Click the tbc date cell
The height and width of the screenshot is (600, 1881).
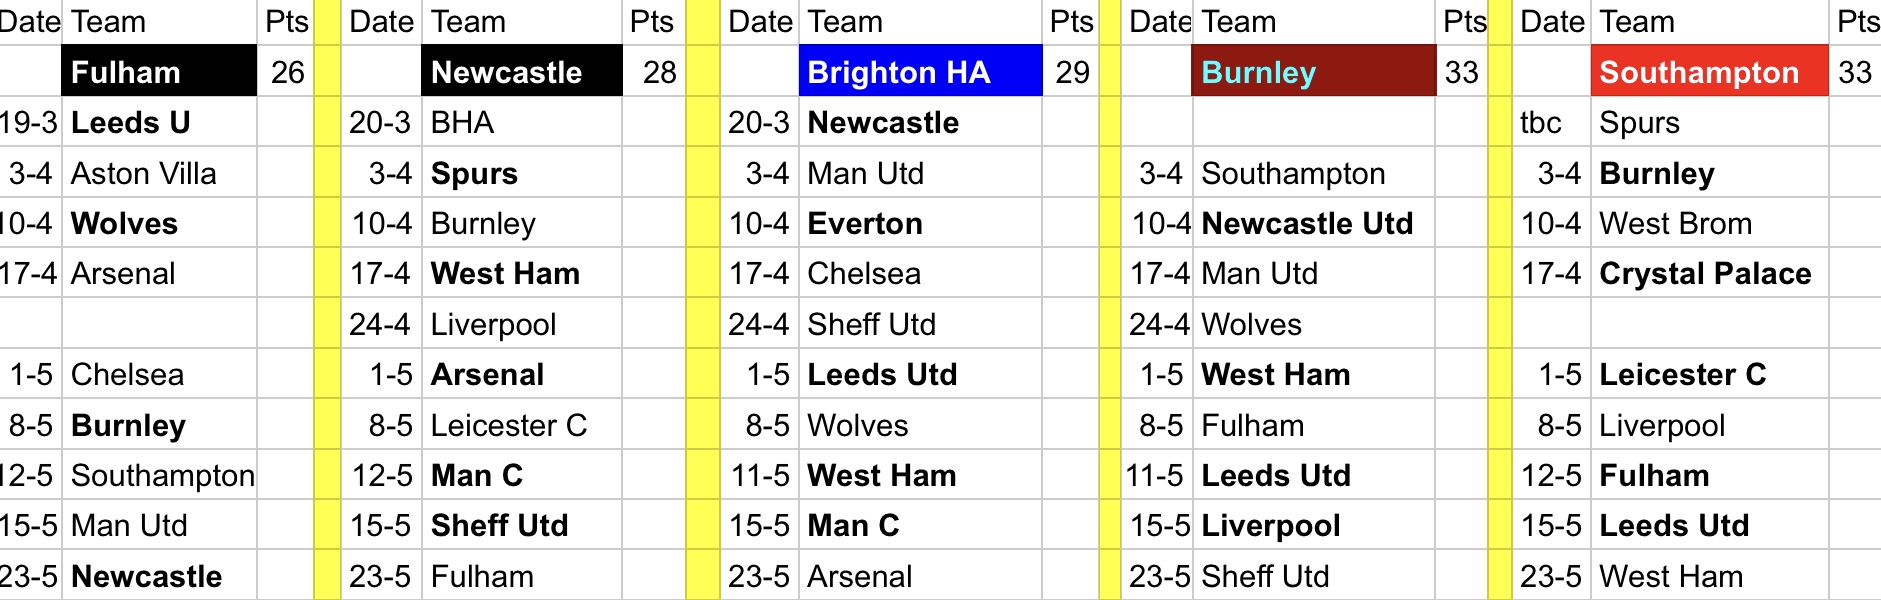(1550, 123)
